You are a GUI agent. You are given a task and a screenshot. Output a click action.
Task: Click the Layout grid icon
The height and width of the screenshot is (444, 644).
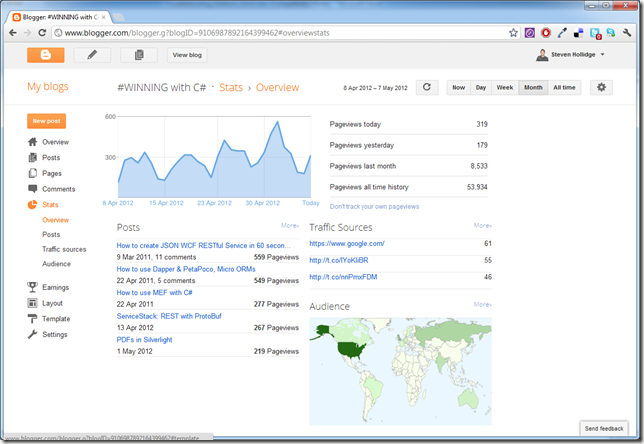32,303
